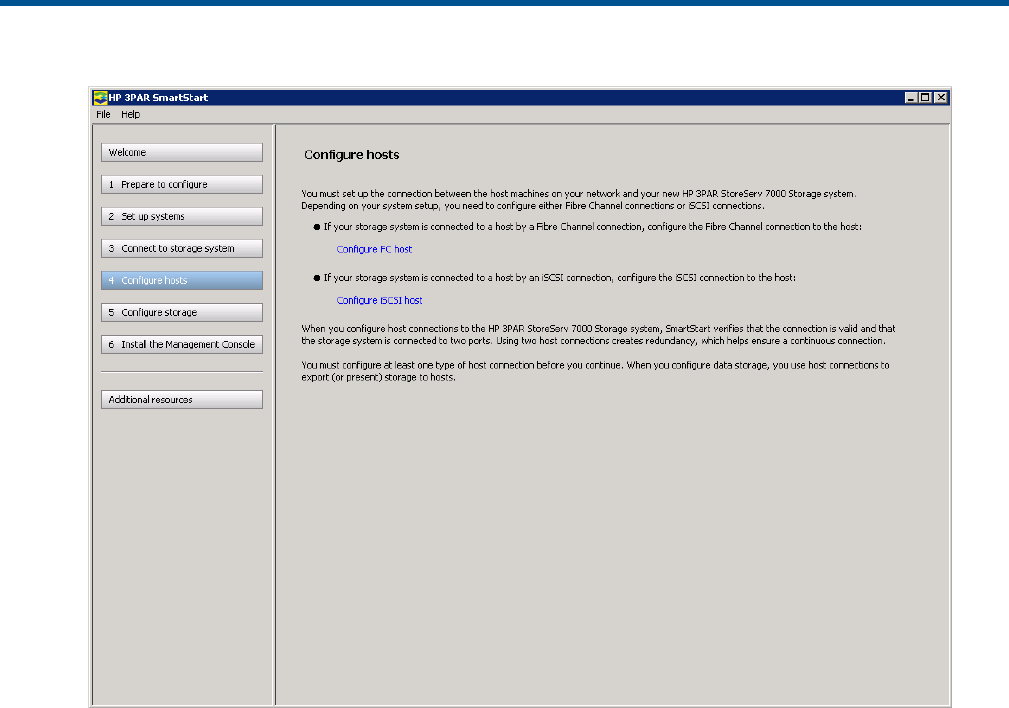Click the bullet text about Fibre Channel connection
1009x708 pixels.
click(x=592, y=227)
